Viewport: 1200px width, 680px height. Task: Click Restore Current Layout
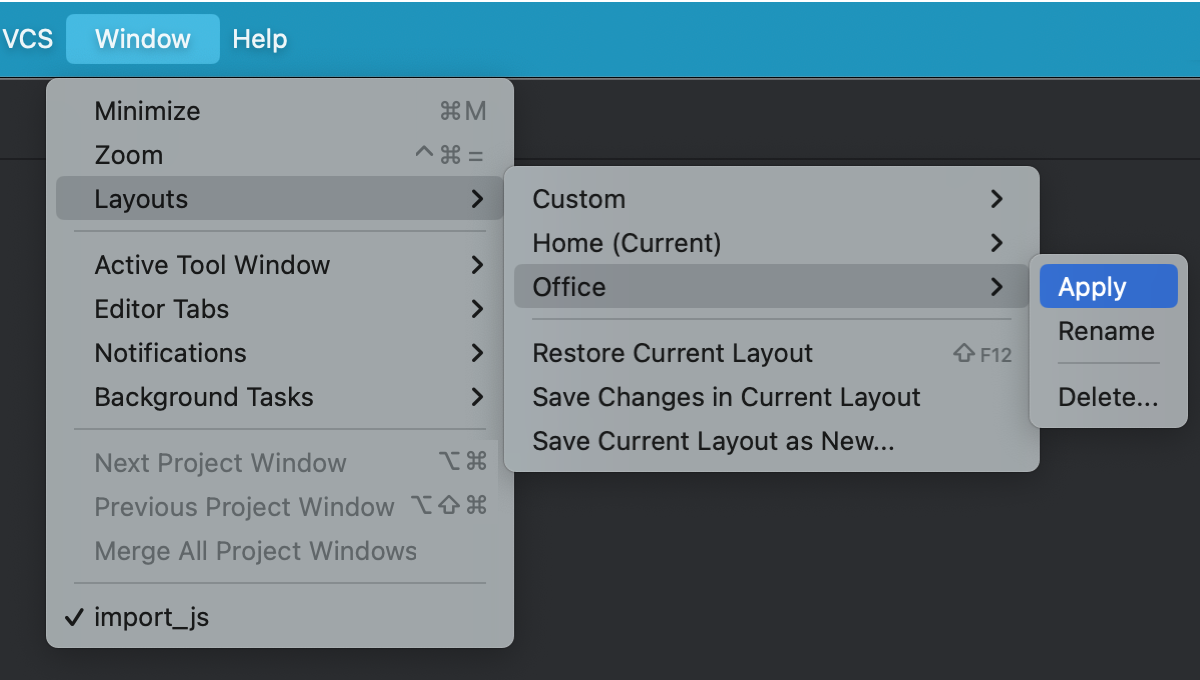pos(672,353)
